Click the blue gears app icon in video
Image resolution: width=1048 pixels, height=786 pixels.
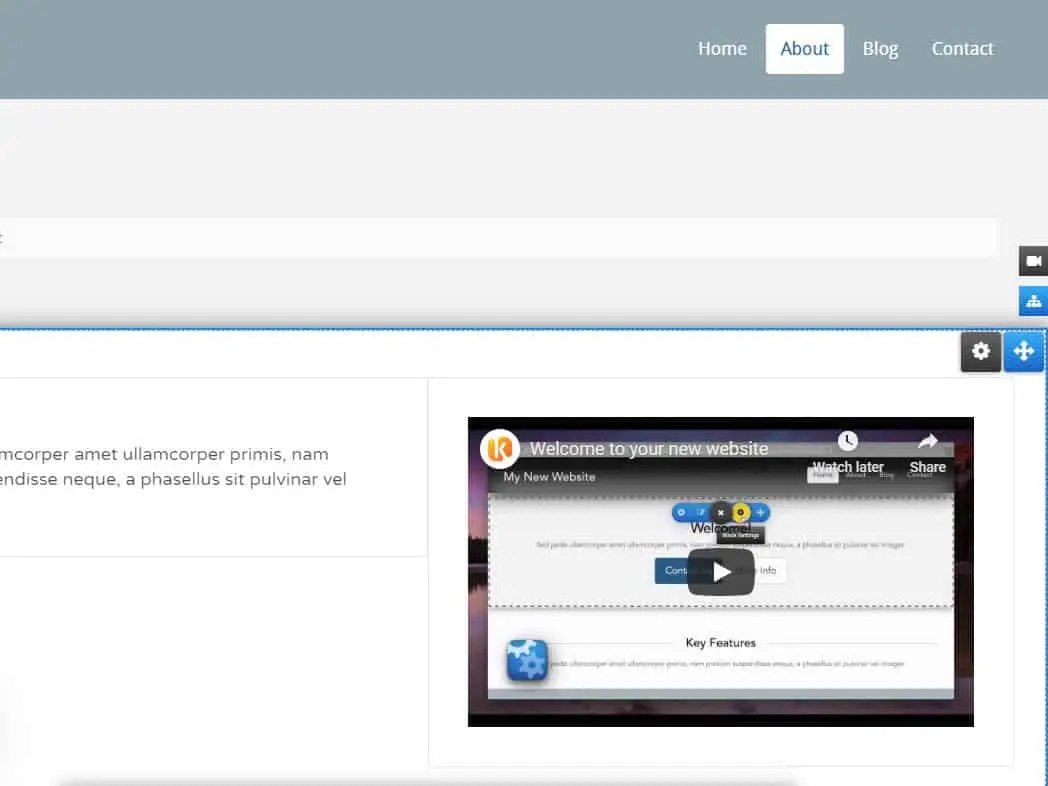click(527, 660)
